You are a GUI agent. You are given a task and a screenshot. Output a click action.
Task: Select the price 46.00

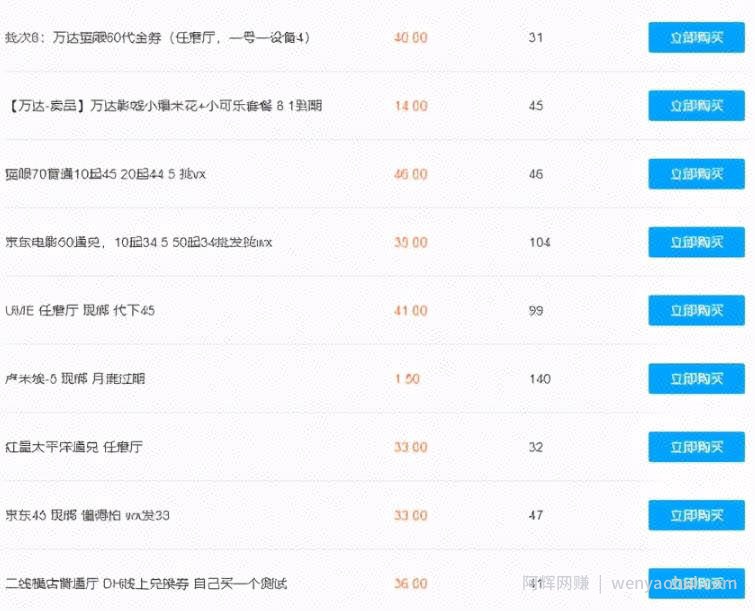411,174
